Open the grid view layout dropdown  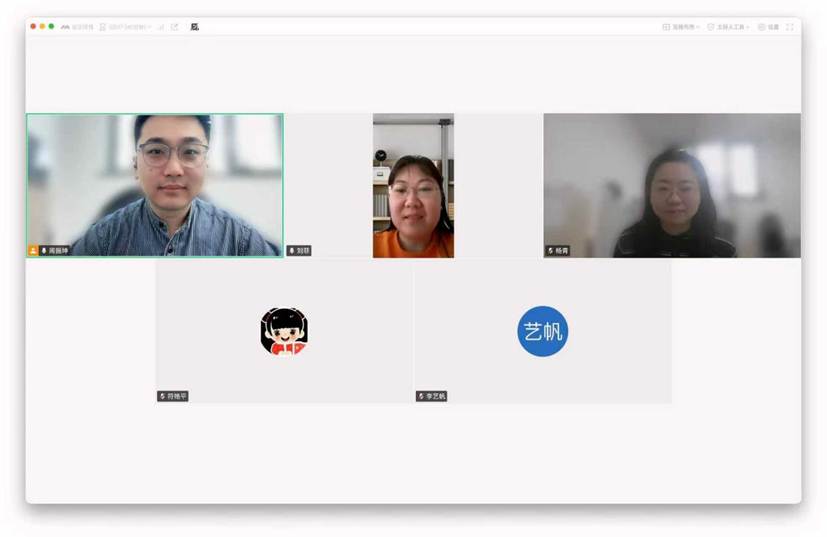[681, 27]
